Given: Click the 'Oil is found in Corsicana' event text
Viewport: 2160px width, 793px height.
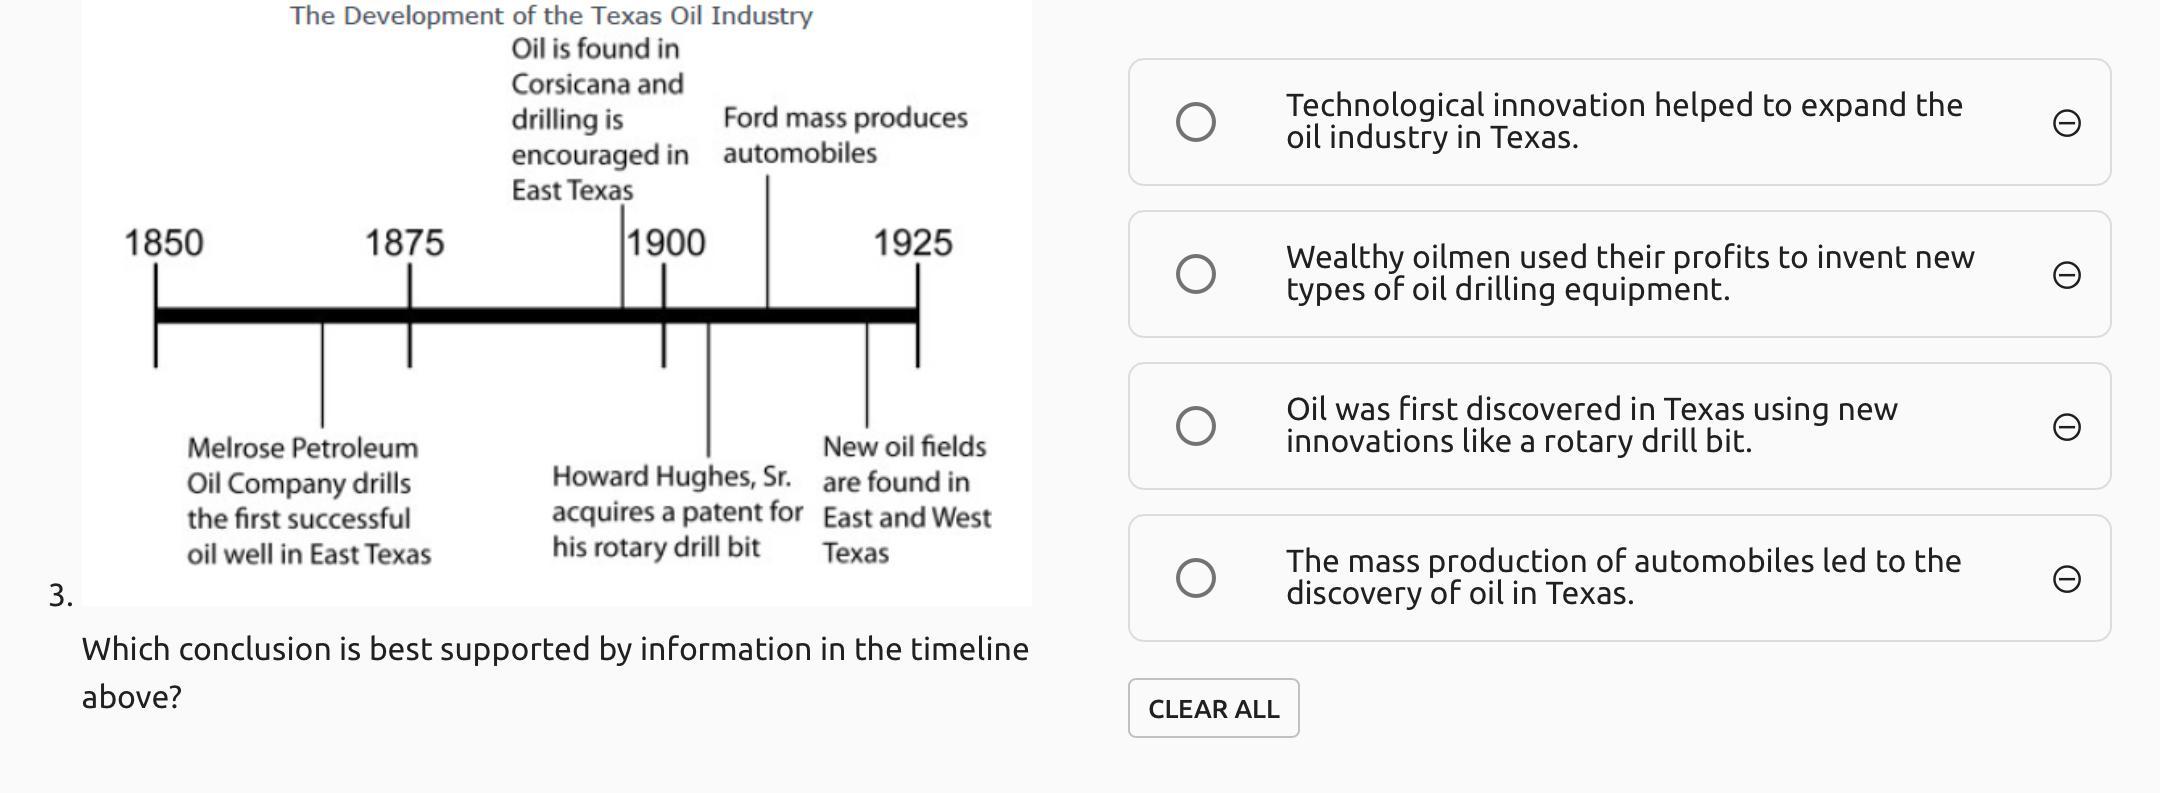Looking at the screenshot, I should pos(598,119).
